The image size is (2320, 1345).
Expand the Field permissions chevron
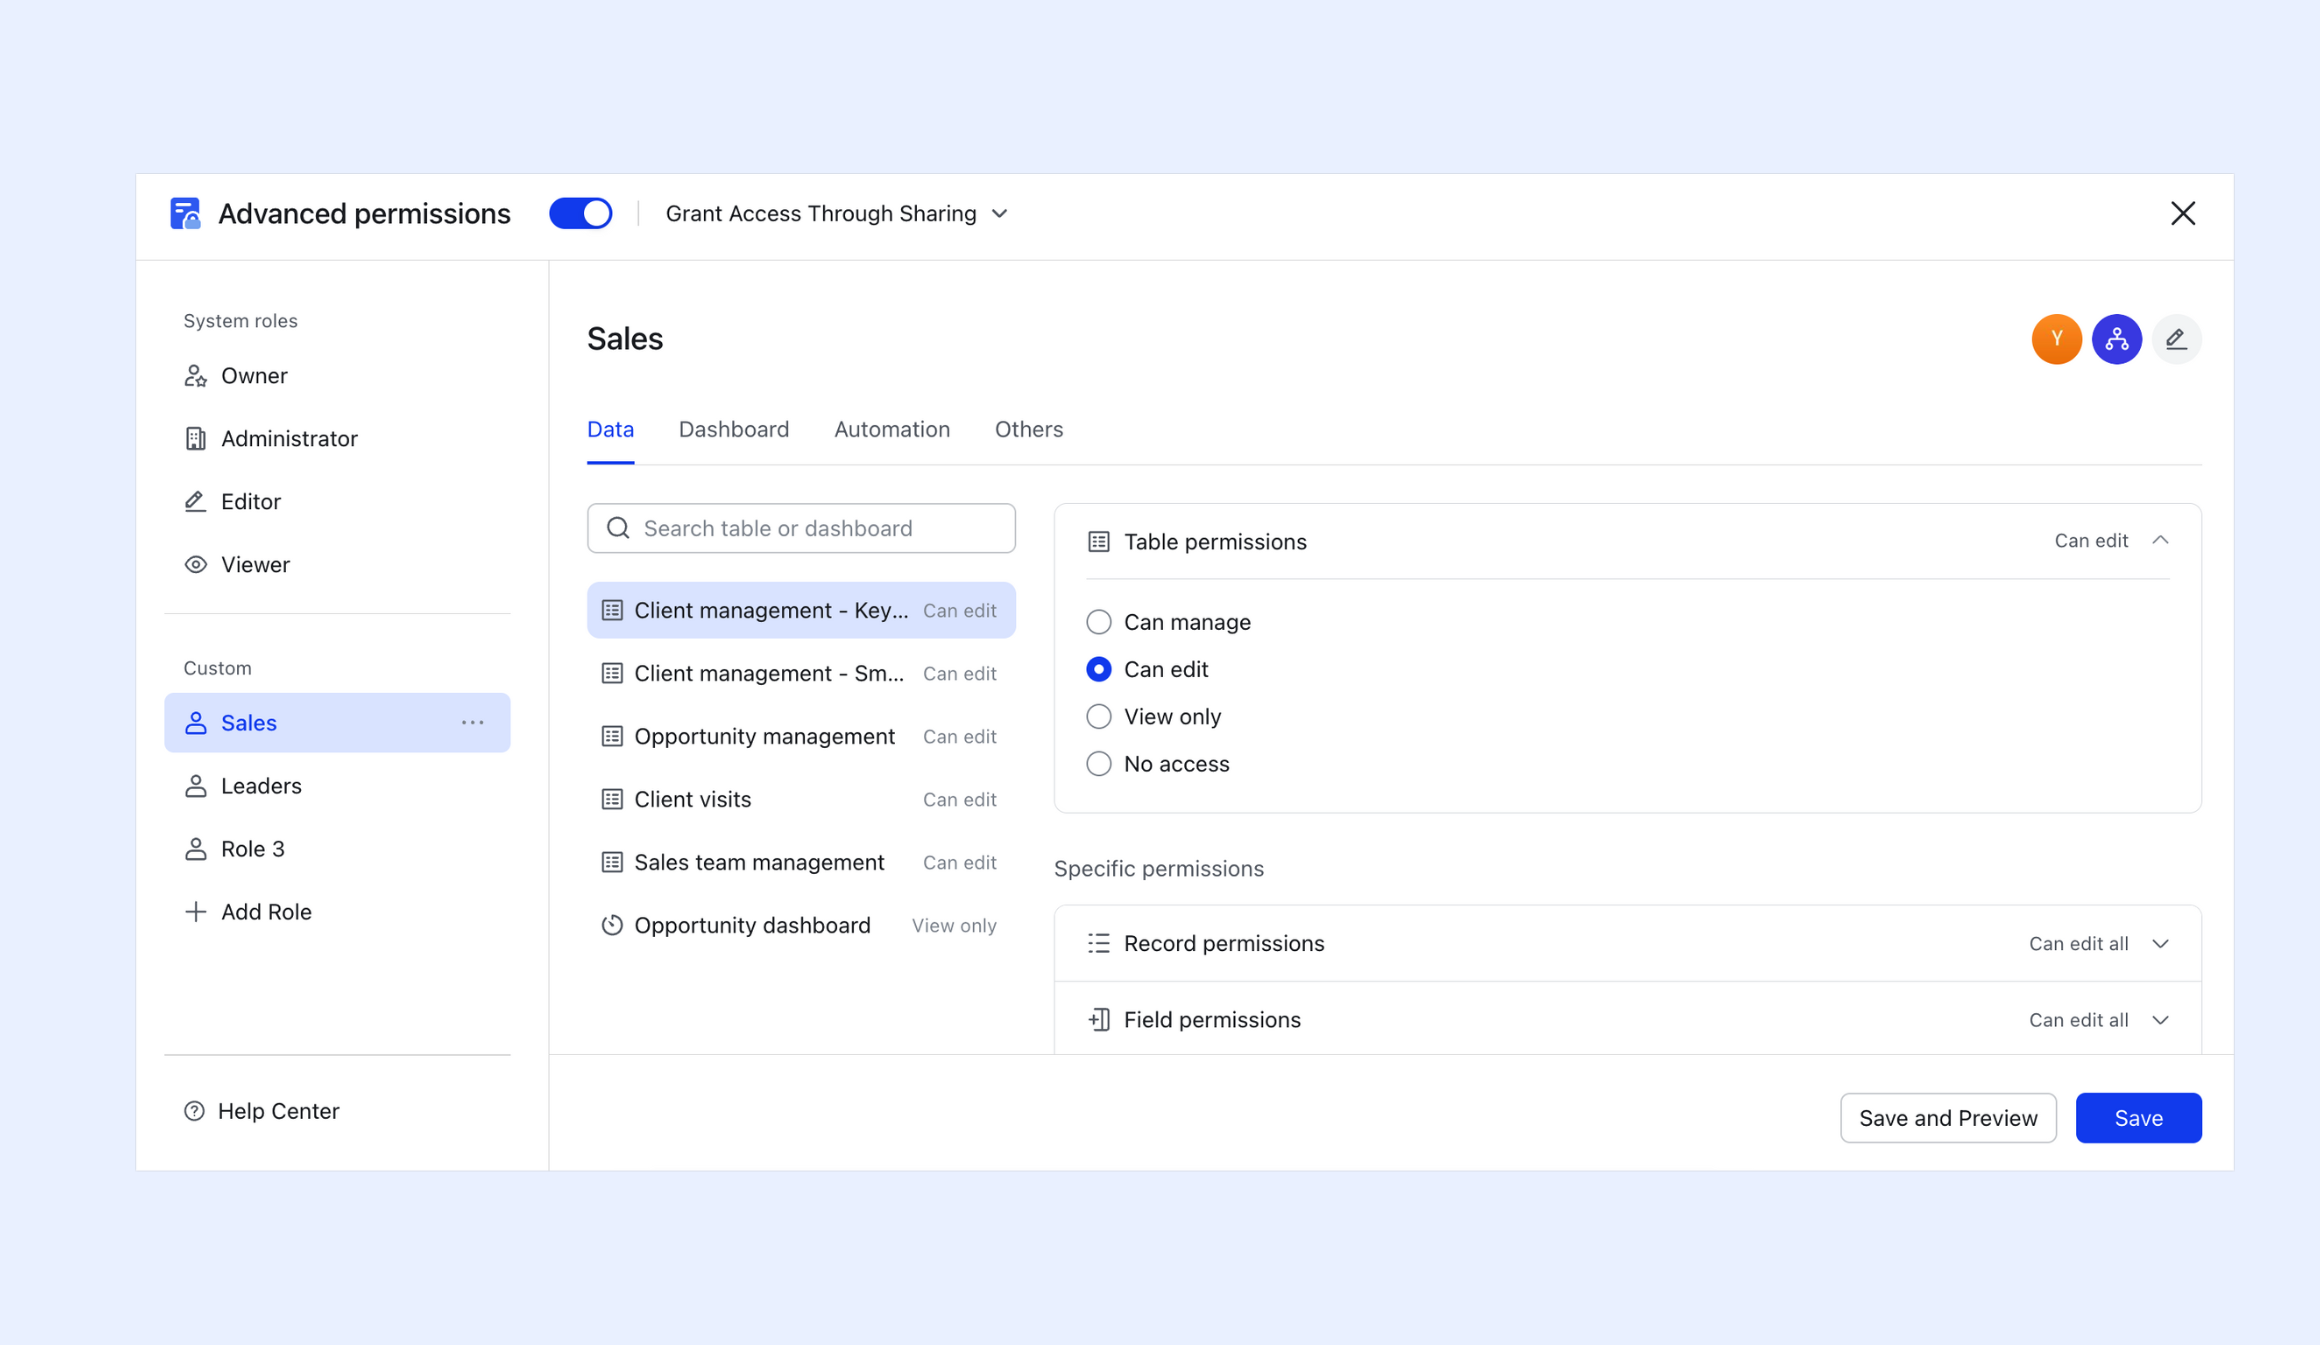(x=2160, y=1020)
